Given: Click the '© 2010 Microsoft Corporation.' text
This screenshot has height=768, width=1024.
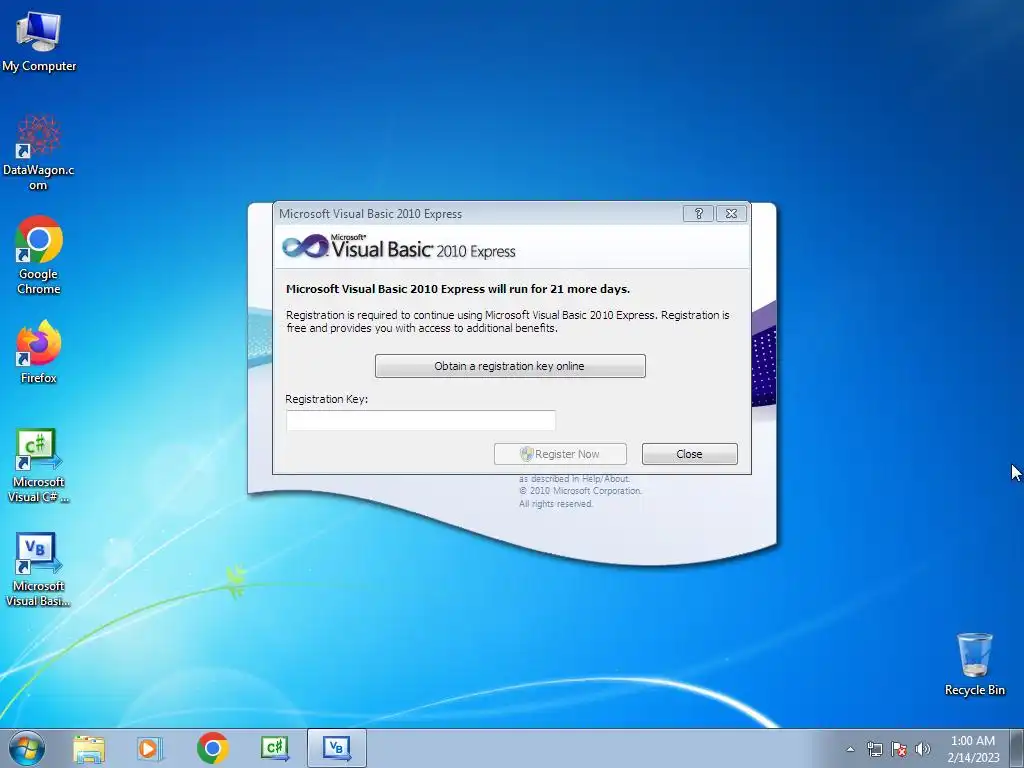Looking at the screenshot, I should [581, 491].
